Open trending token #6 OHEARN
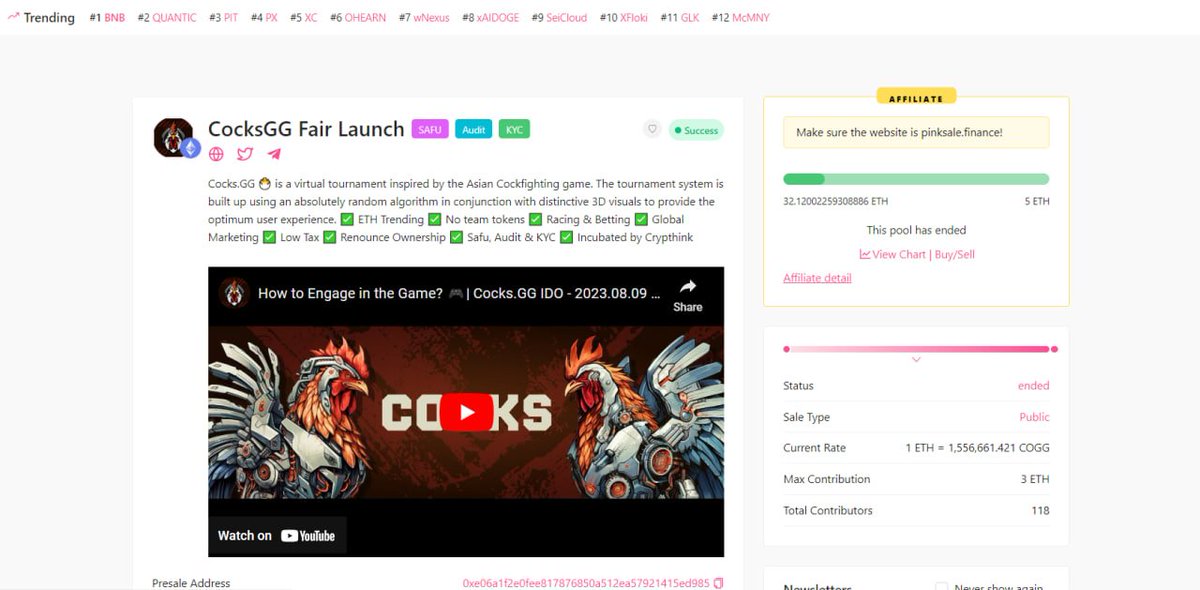Image resolution: width=1200 pixels, height=590 pixels. pyautogui.click(x=358, y=18)
